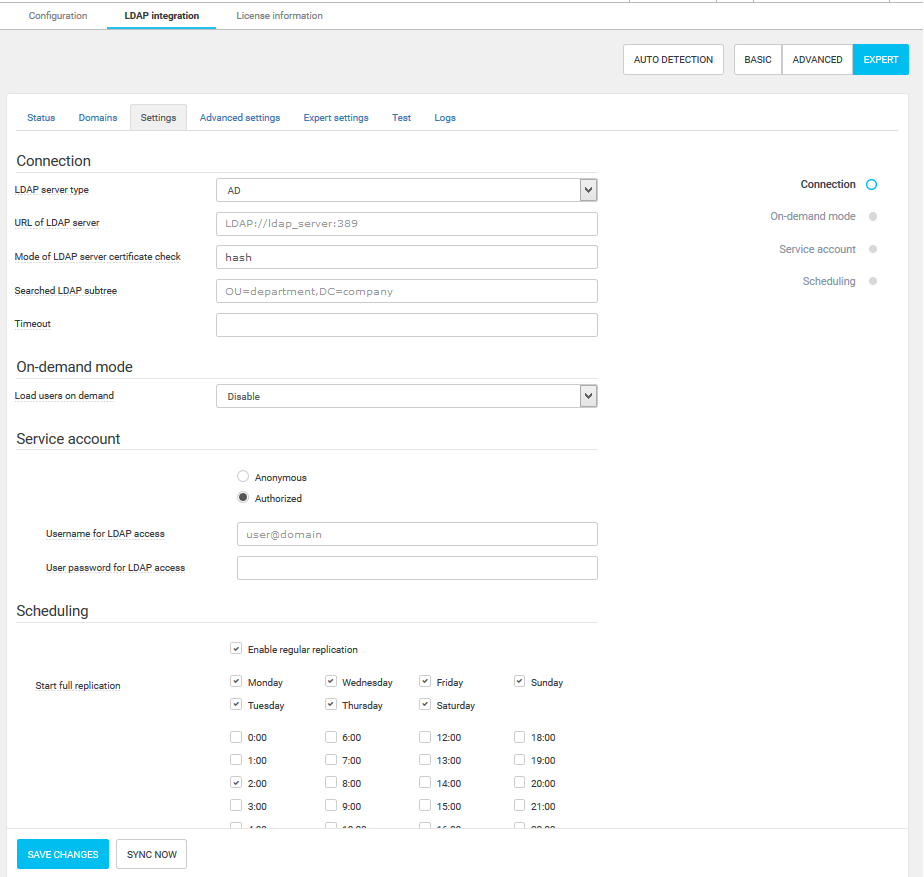
Task: Click the Service account navigation dot
Action: (873, 249)
